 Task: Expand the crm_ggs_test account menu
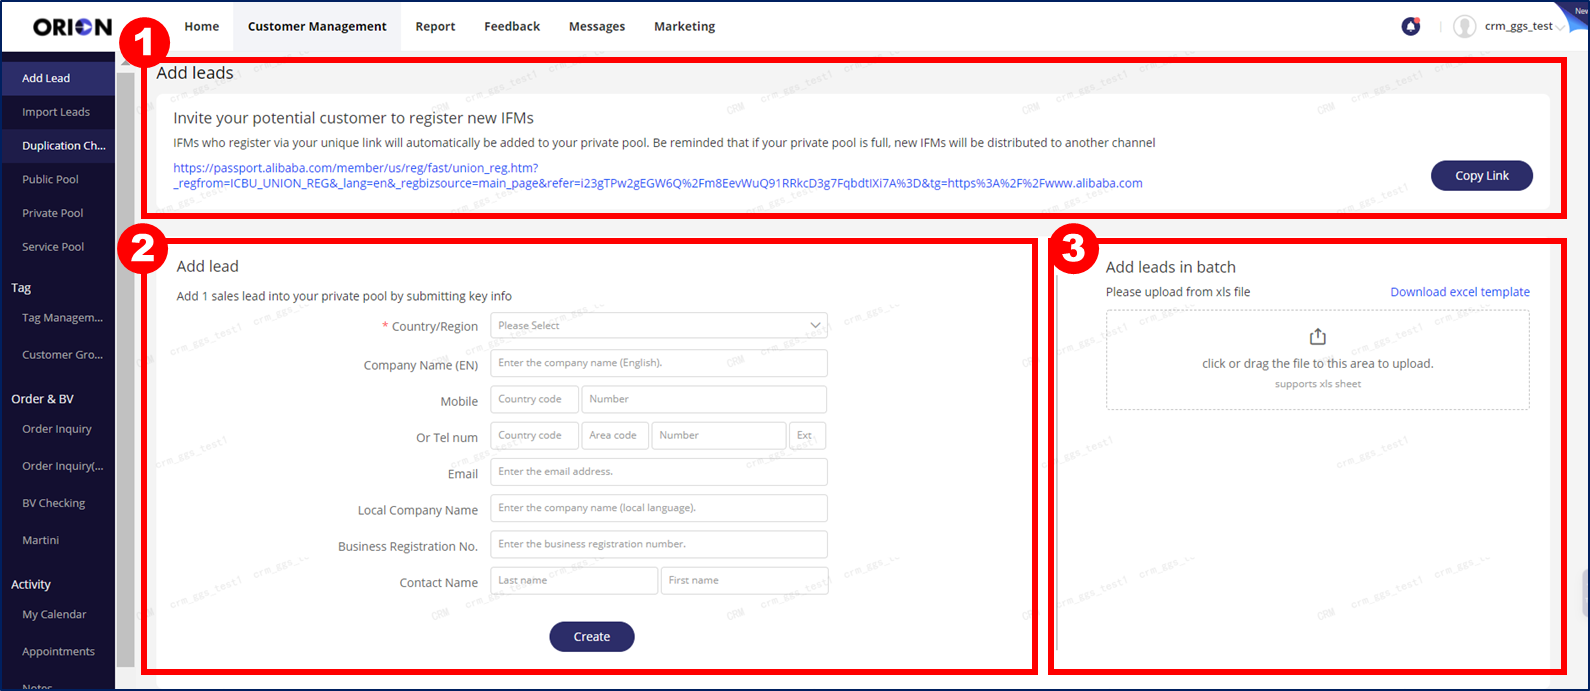pos(1525,27)
